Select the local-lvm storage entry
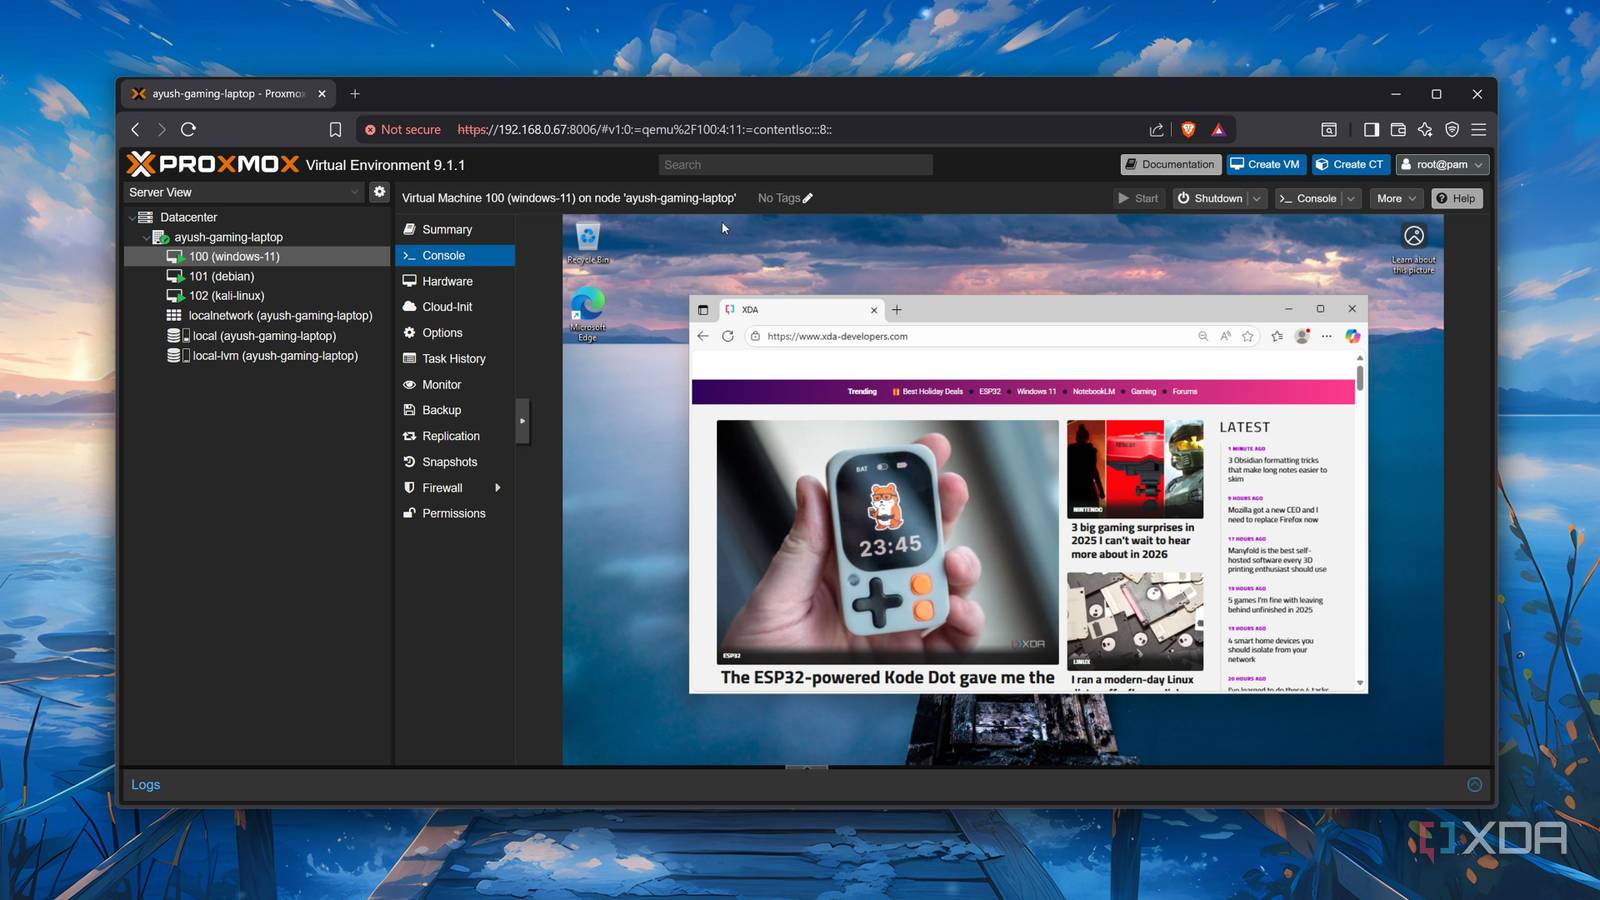Image resolution: width=1600 pixels, height=900 pixels. tap(257, 355)
